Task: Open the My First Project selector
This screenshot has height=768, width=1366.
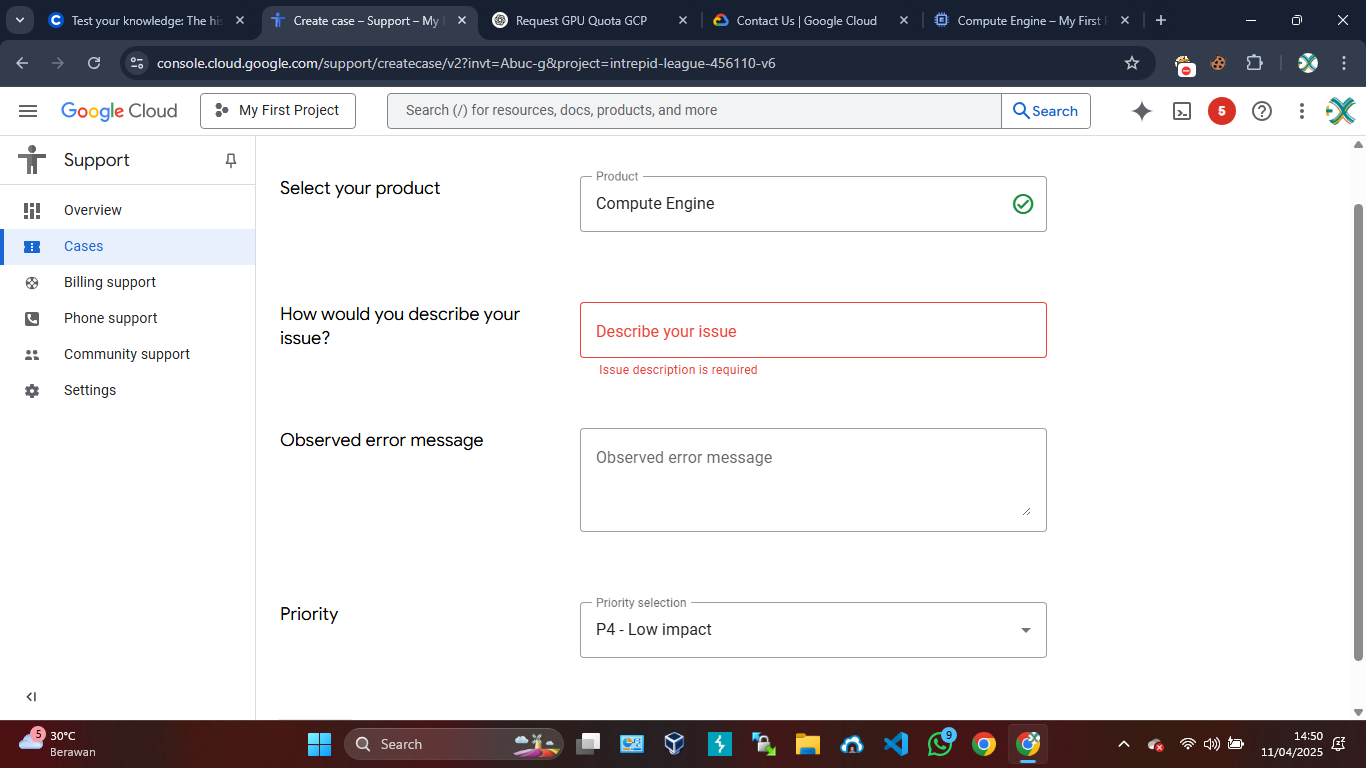Action: 278,111
